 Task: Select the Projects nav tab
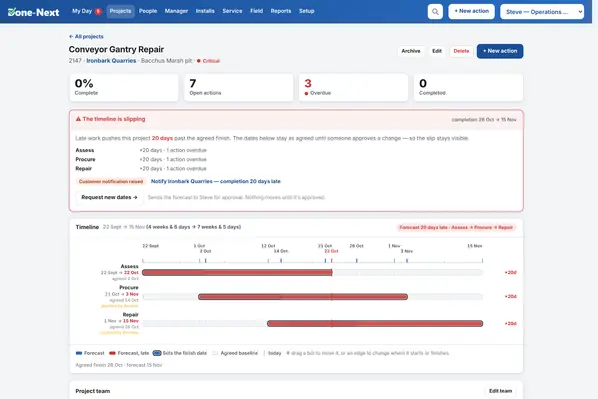[x=120, y=11]
